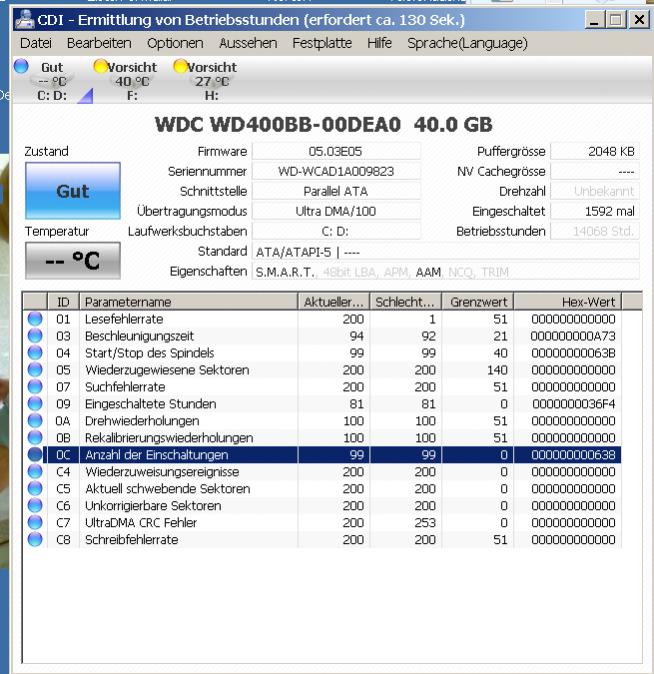Image resolution: width=654 pixels, height=674 pixels.
Task: Click status icon of Anzahl der Einschaltungen row
Action: [35, 455]
